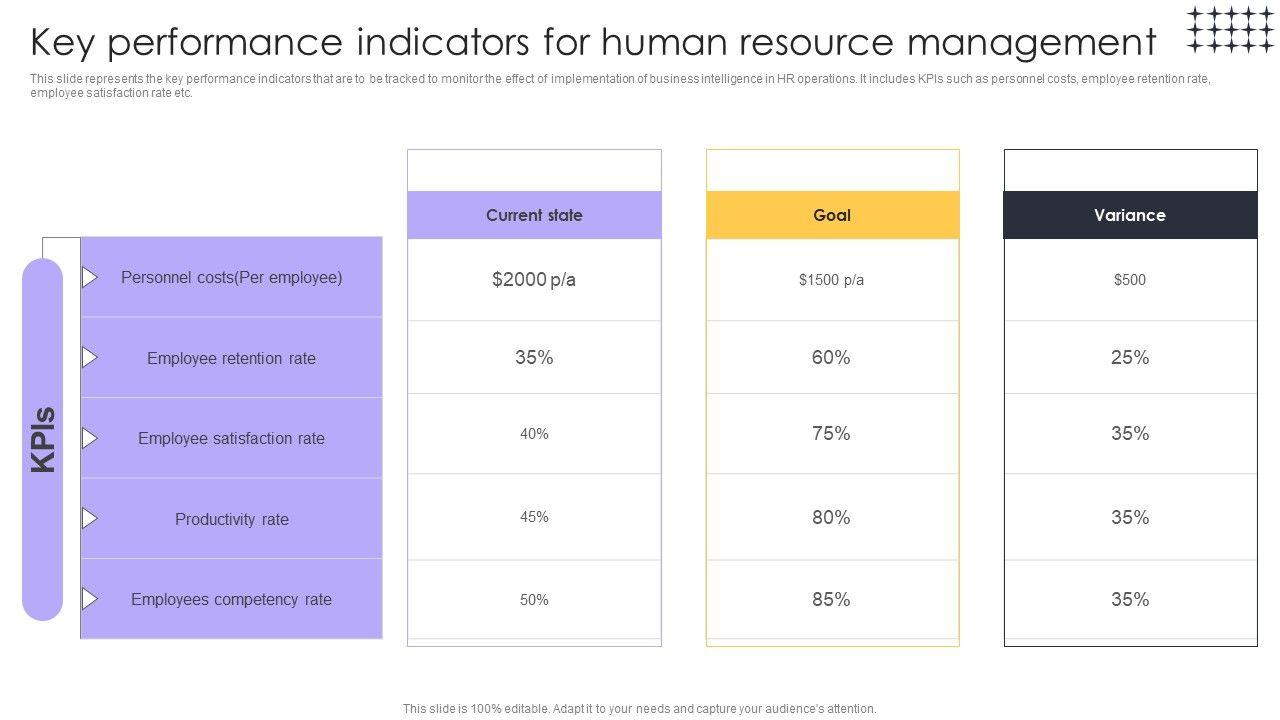
Task: Click the arrow beside Employee retention rate
Action: 89,357
